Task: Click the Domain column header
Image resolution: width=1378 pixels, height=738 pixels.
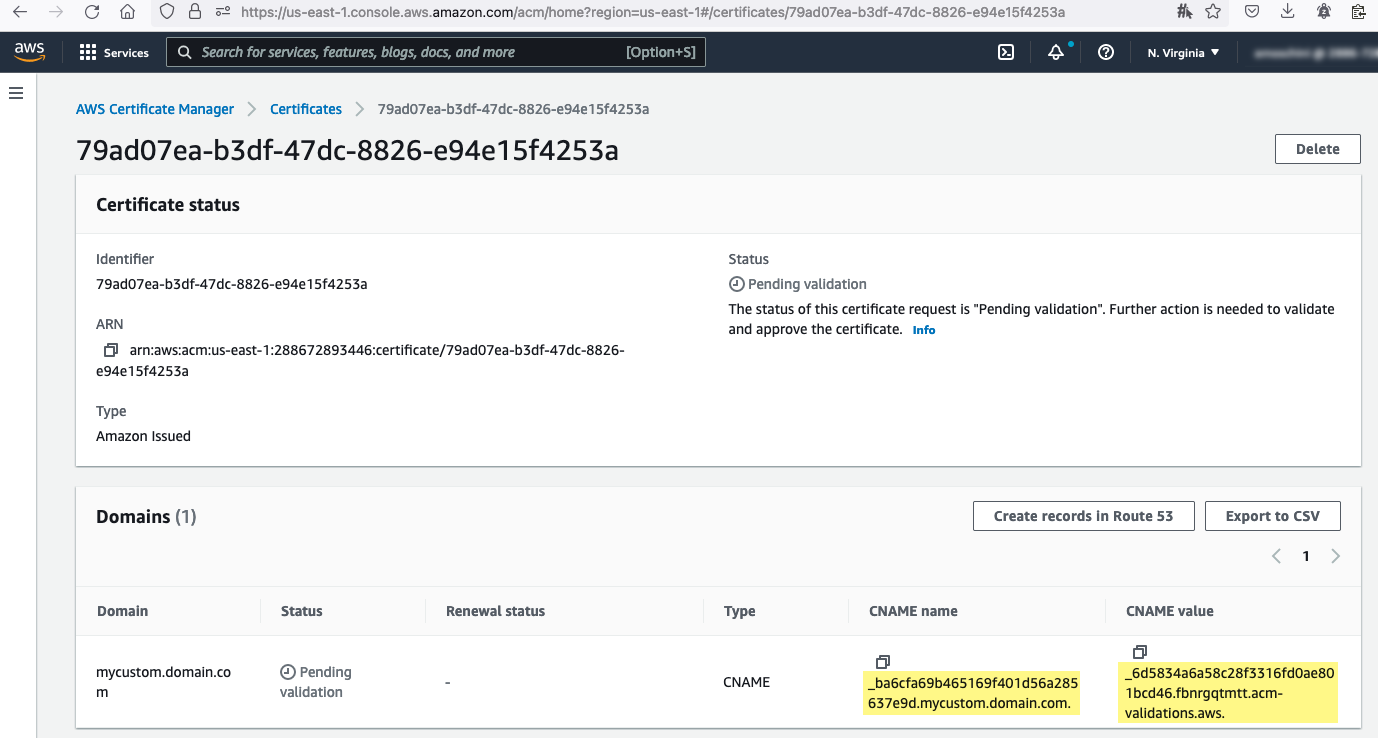Action: [123, 611]
